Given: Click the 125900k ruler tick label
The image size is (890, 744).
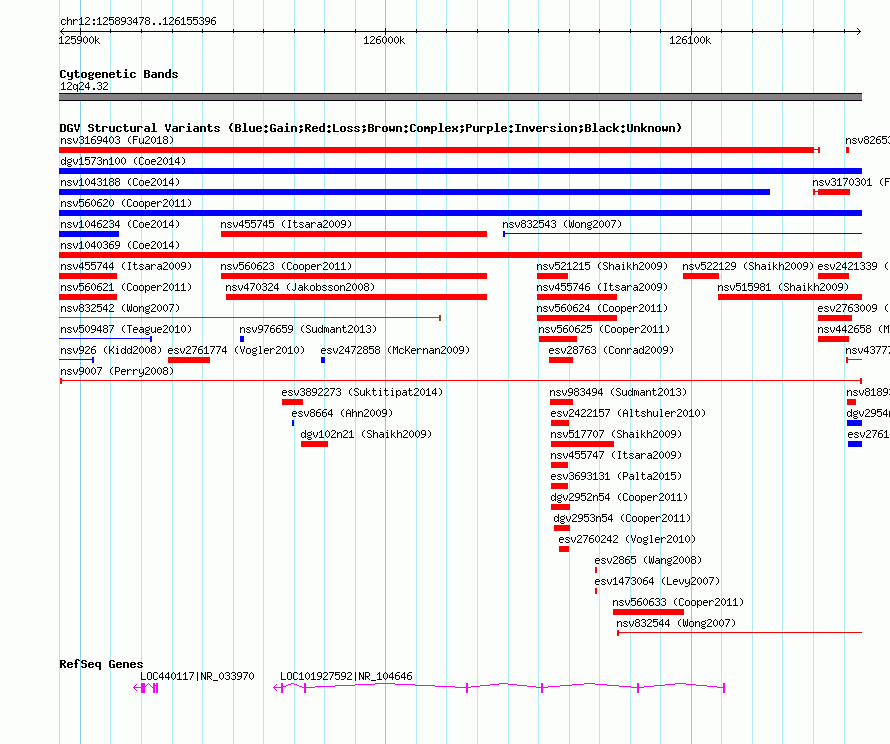Looking at the screenshot, I should click(x=79, y=40).
